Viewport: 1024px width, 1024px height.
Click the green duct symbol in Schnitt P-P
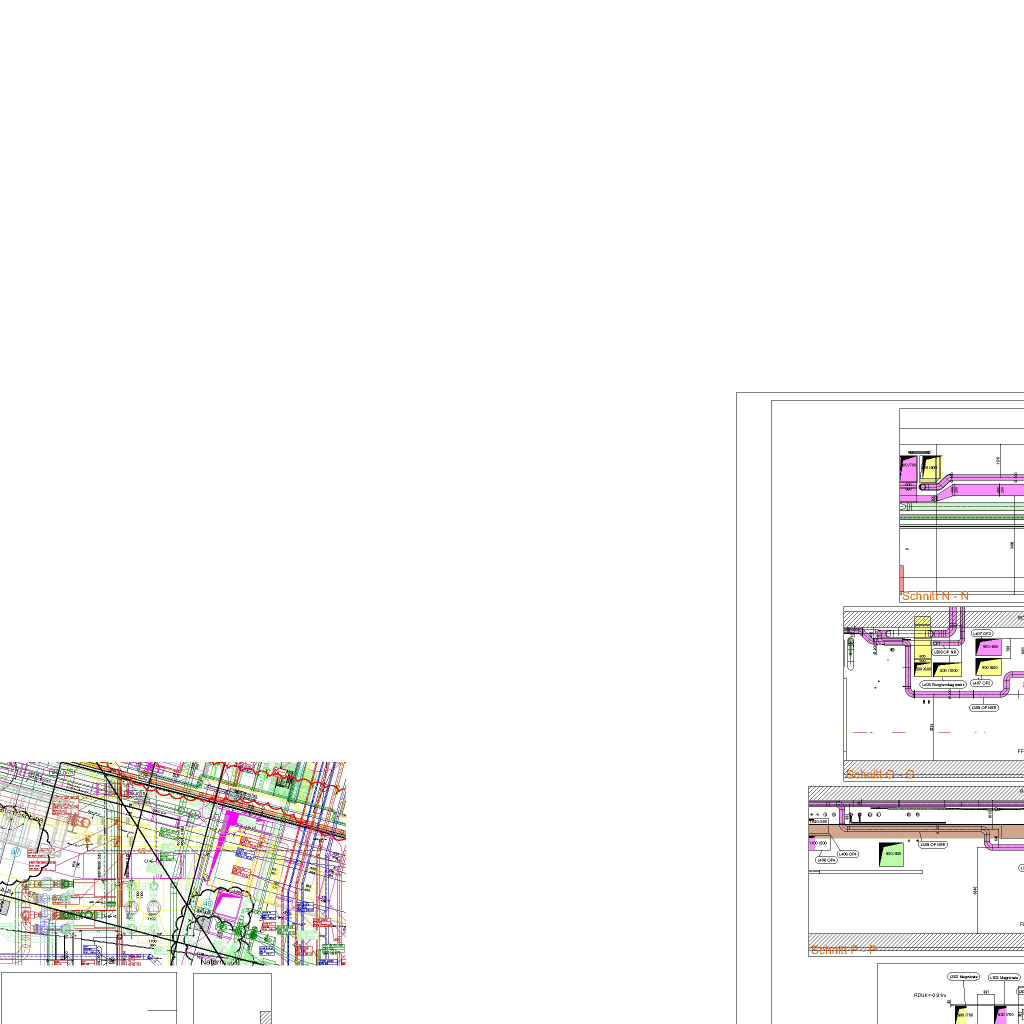point(891,854)
